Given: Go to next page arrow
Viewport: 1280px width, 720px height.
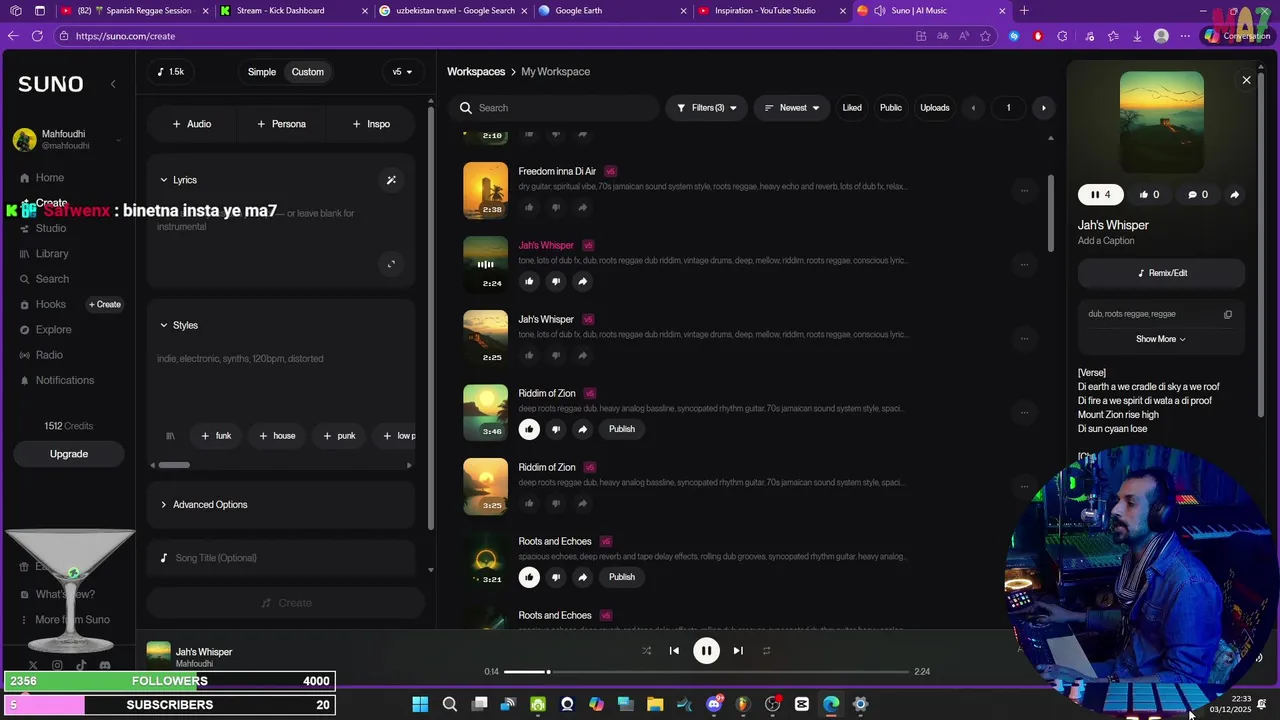Looking at the screenshot, I should pyautogui.click(x=1044, y=108).
